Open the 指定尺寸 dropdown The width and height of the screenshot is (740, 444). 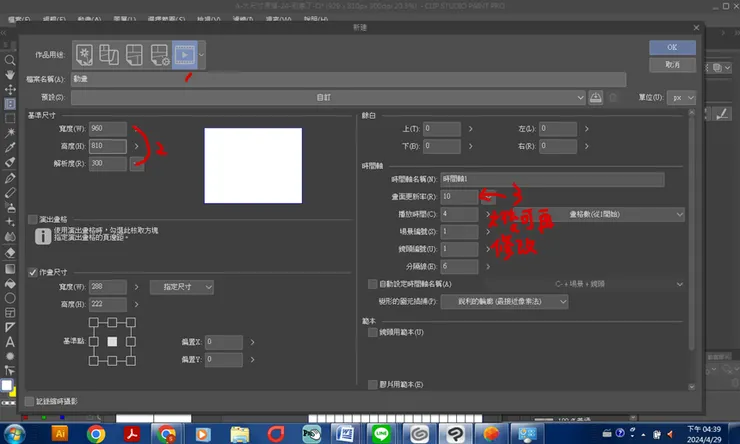[x=182, y=287]
